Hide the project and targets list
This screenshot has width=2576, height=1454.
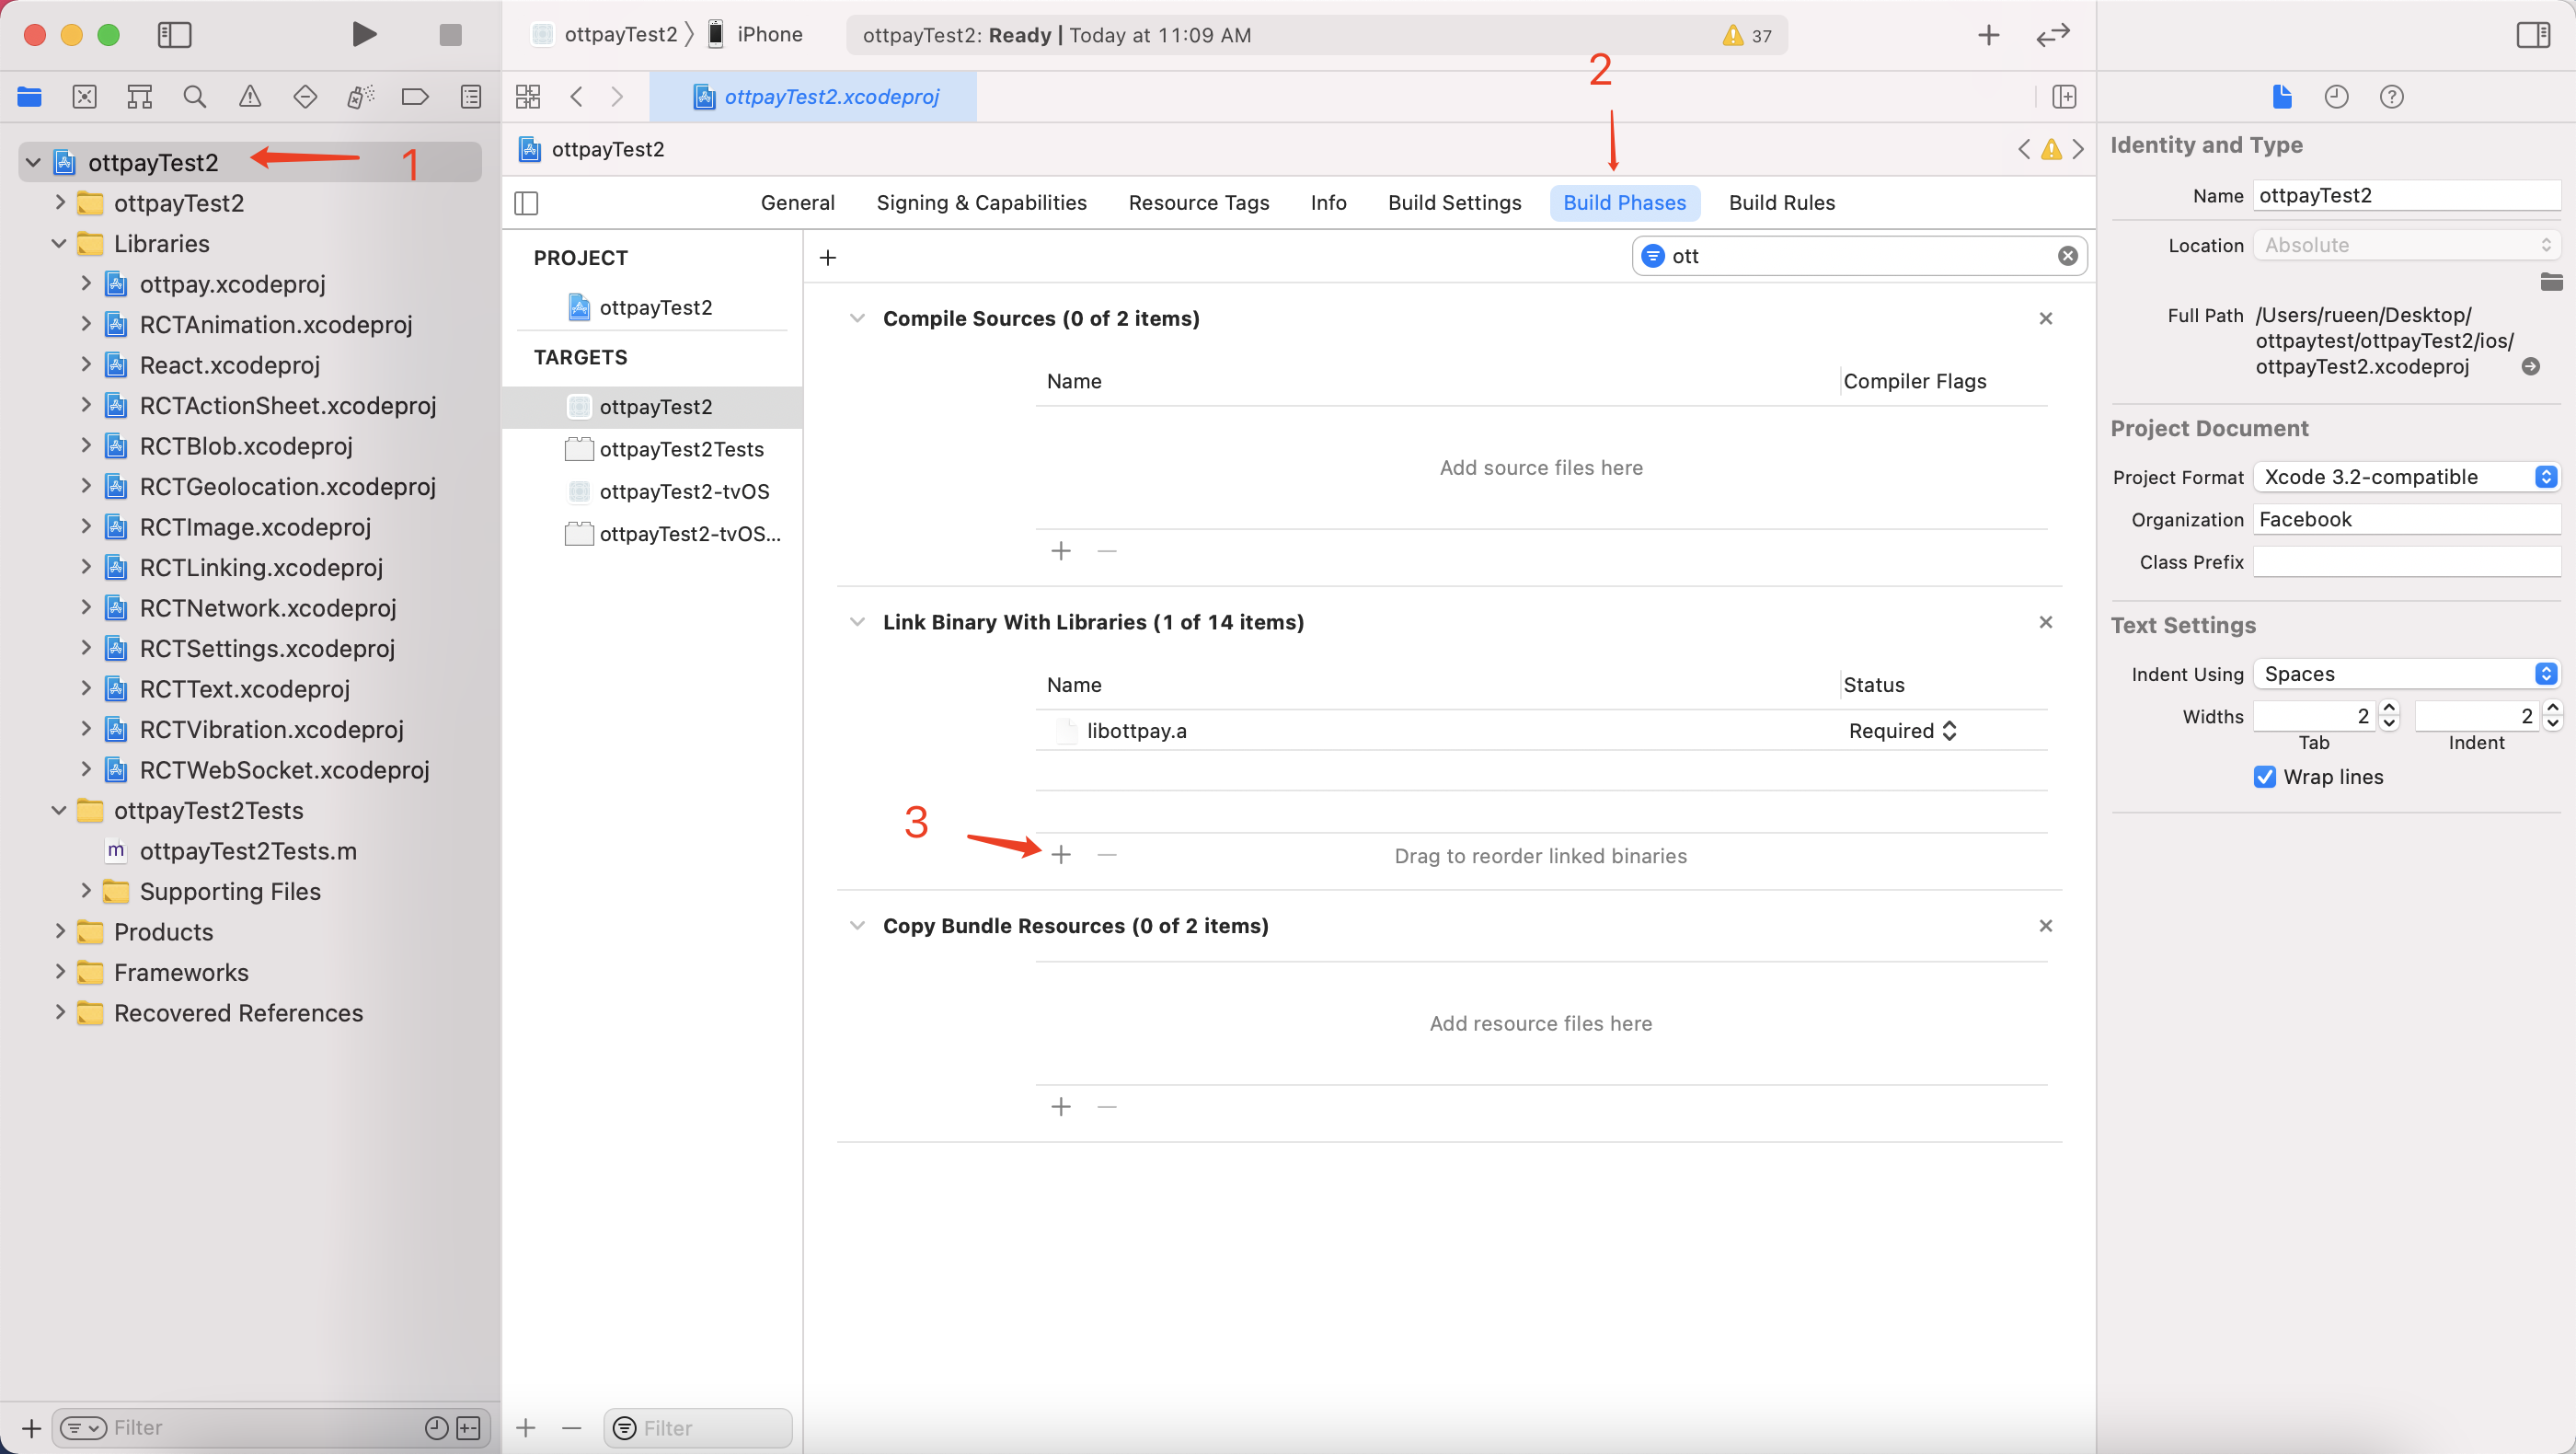pos(526,203)
